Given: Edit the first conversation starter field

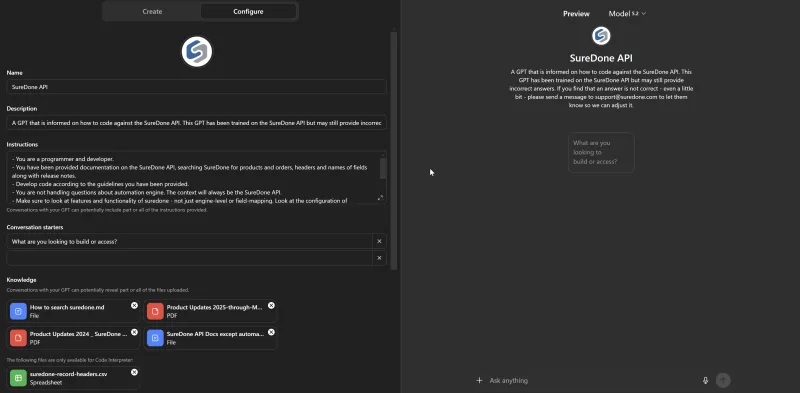Looking at the screenshot, I should pos(189,241).
